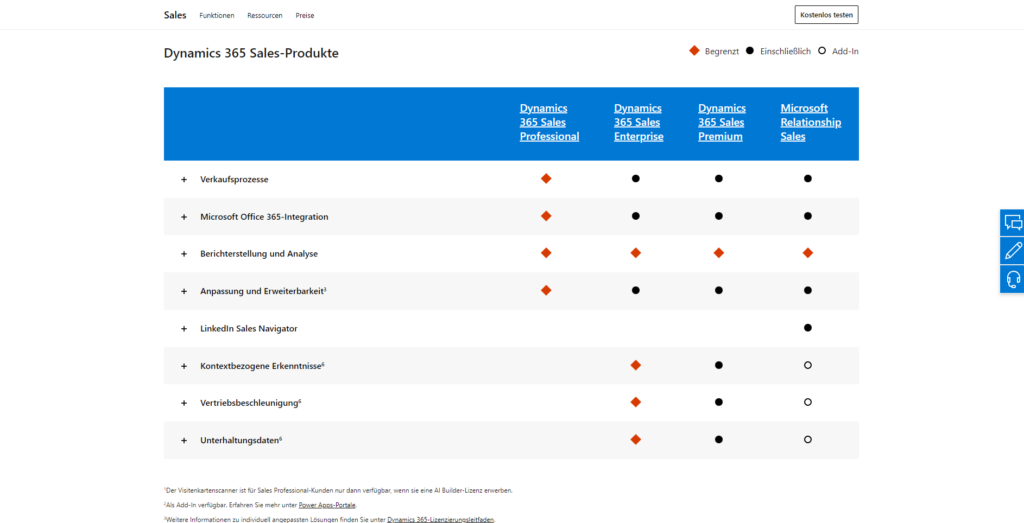The width and height of the screenshot is (1024, 523).
Task: Open Dynamics 365 Sales Premium link
Action: coord(722,123)
